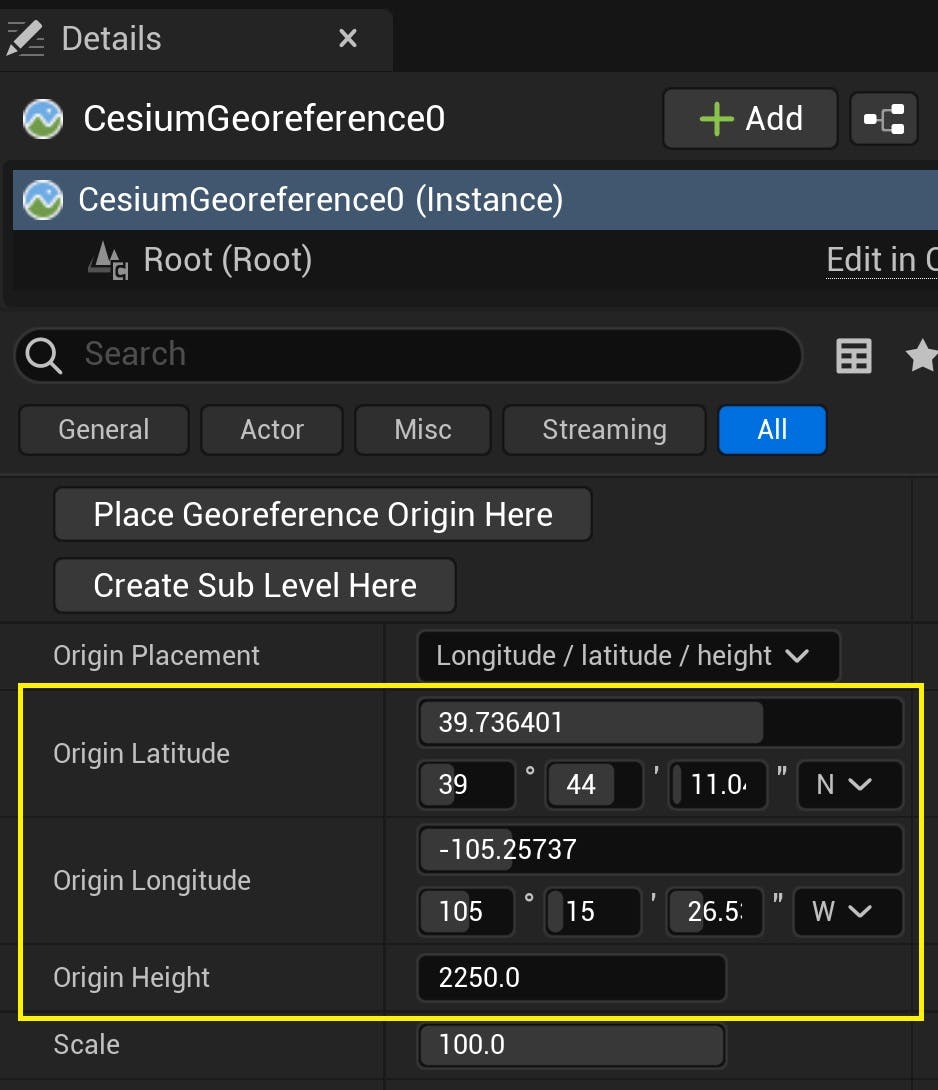Click the Origin Latitude decimal value 39.736401
This screenshot has width=938, height=1090.
pos(660,722)
